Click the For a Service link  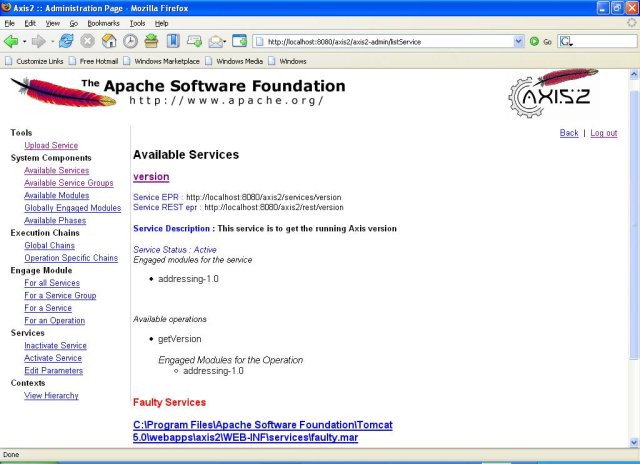coord(48,308)
